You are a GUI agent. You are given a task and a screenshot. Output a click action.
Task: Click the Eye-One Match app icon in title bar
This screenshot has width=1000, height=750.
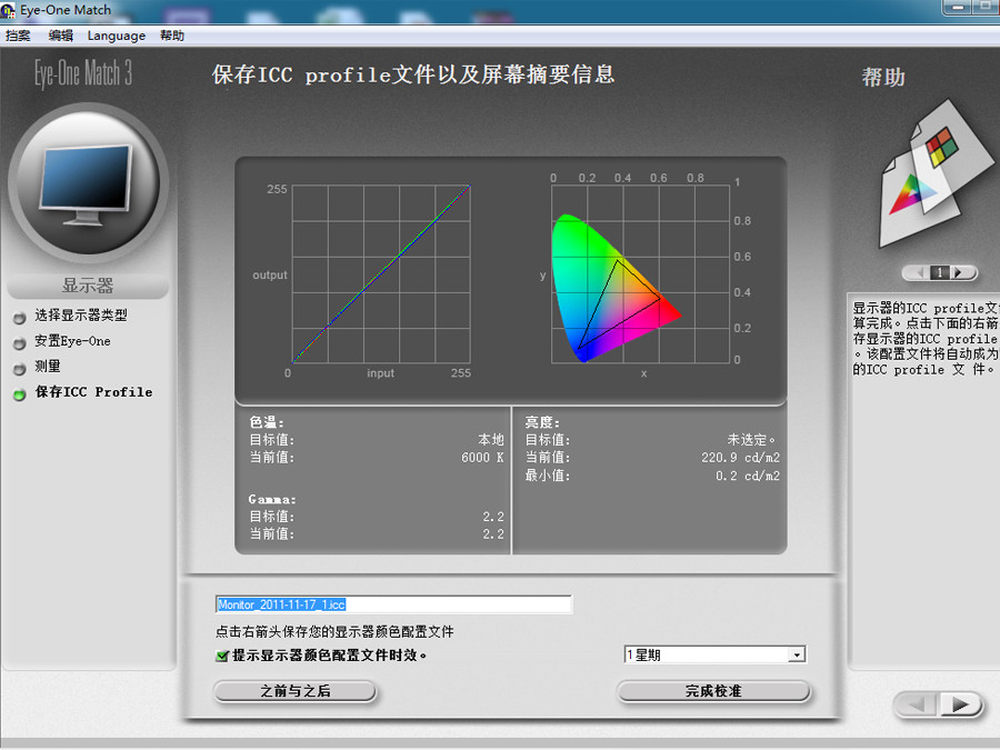tap(8, 10)
